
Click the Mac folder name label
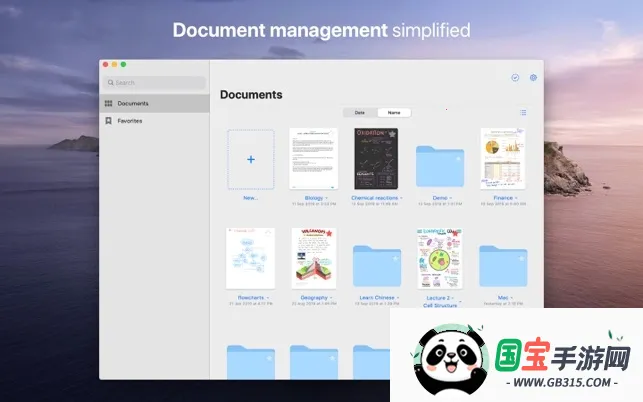click(x=503, y=297)
